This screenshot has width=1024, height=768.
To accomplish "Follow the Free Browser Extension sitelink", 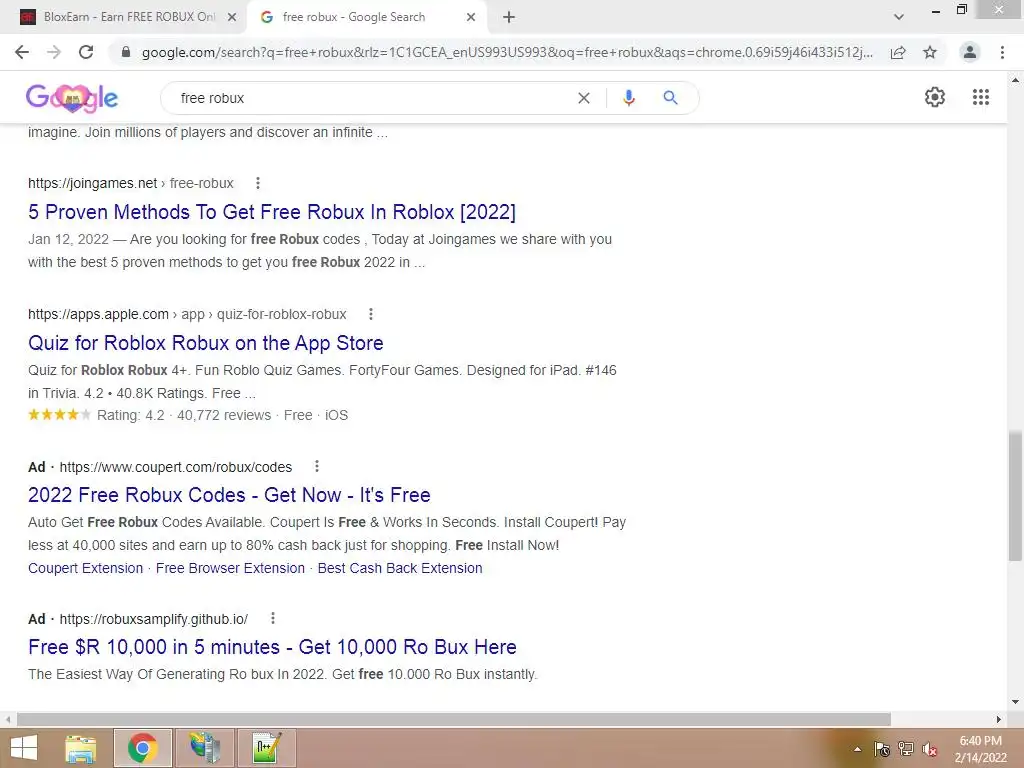I will point(231,568).
